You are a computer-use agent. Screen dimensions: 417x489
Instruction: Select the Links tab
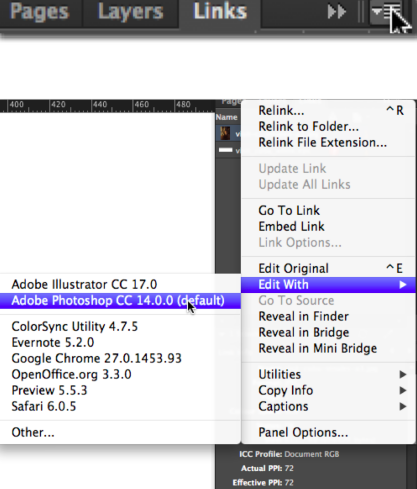click(220, 12)
